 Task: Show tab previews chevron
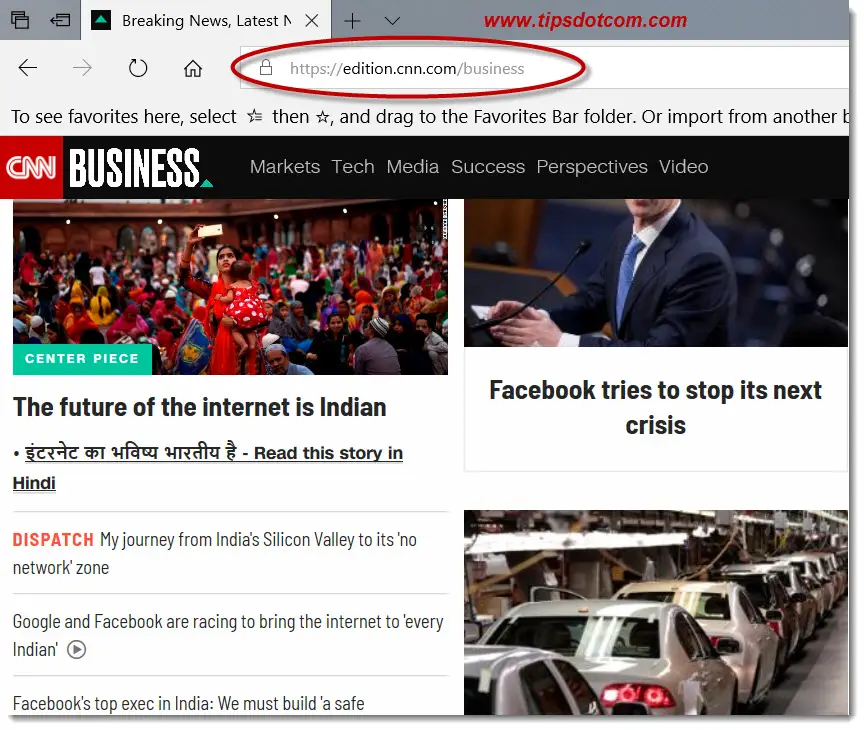(392, 21)
